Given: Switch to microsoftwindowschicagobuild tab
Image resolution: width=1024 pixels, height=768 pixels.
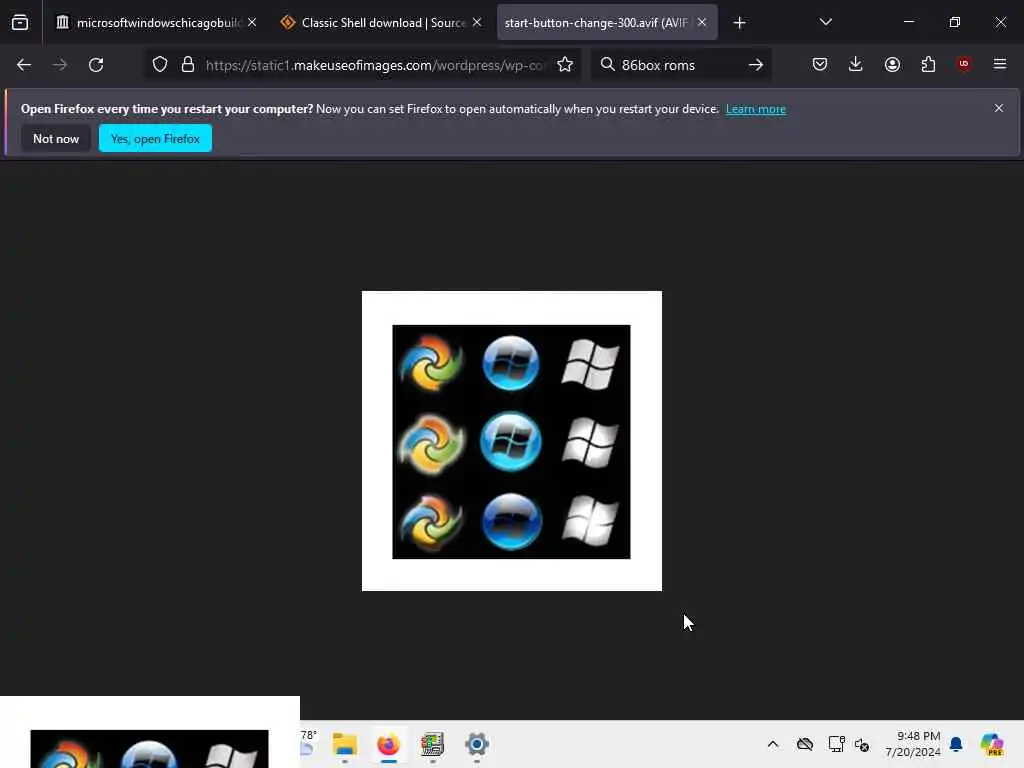Looking at the screenshot, I should tap(158, 23).
